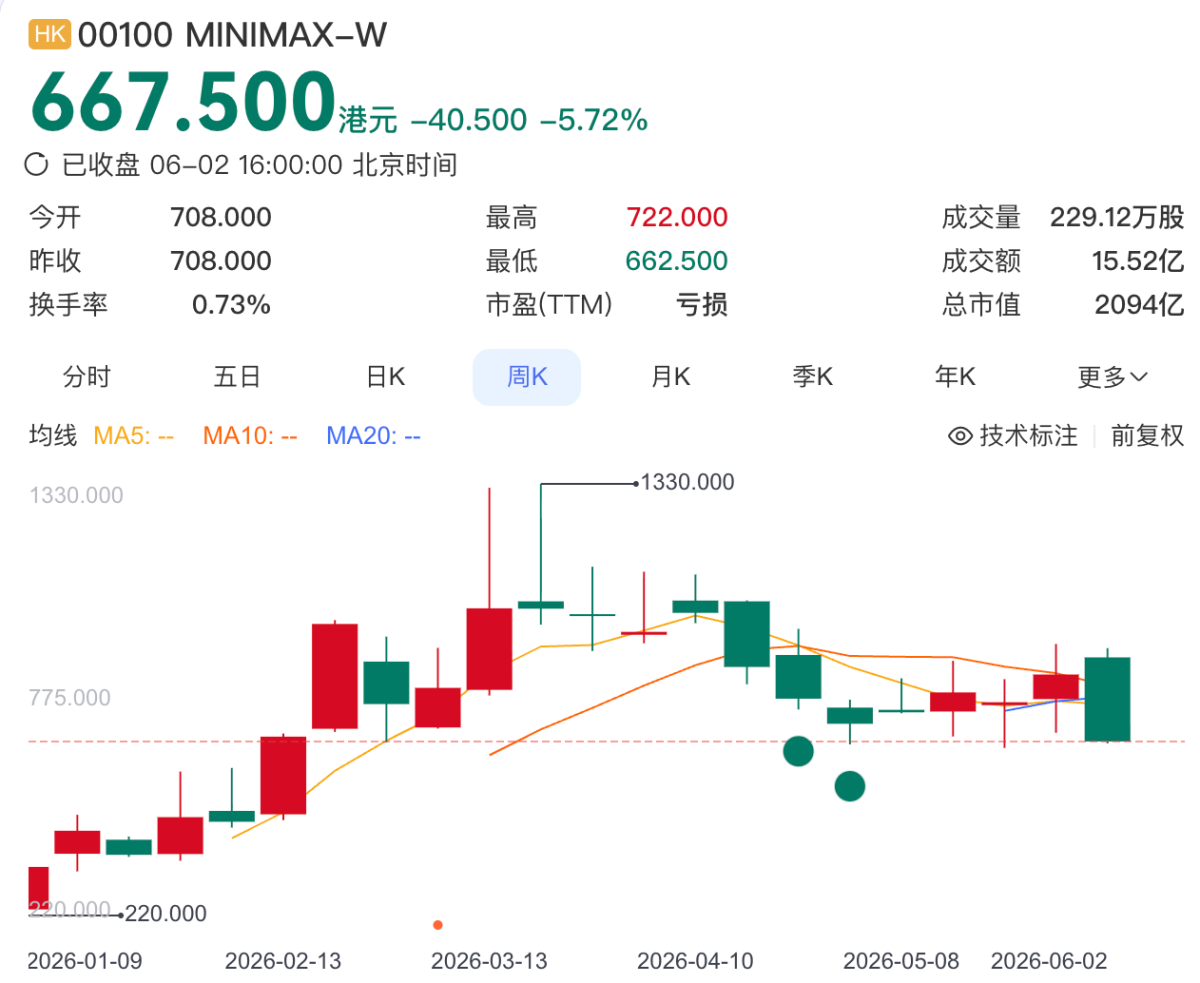The width and height of the screenshot is (1200, 983).
Task: Open the 前复权 adjustment selector
Action: [x=1147, y=436]
